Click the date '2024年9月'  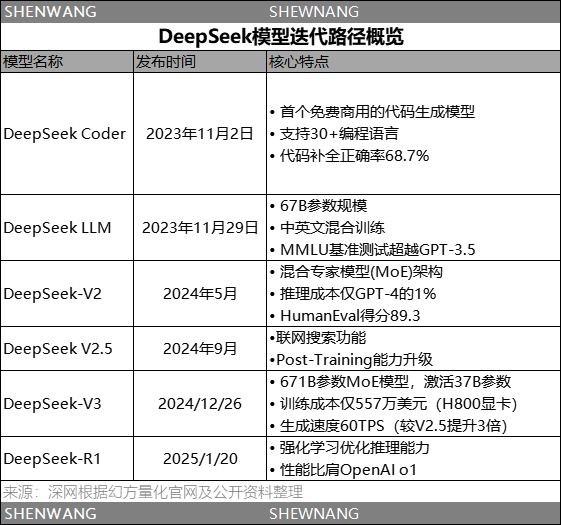(200, 349)
